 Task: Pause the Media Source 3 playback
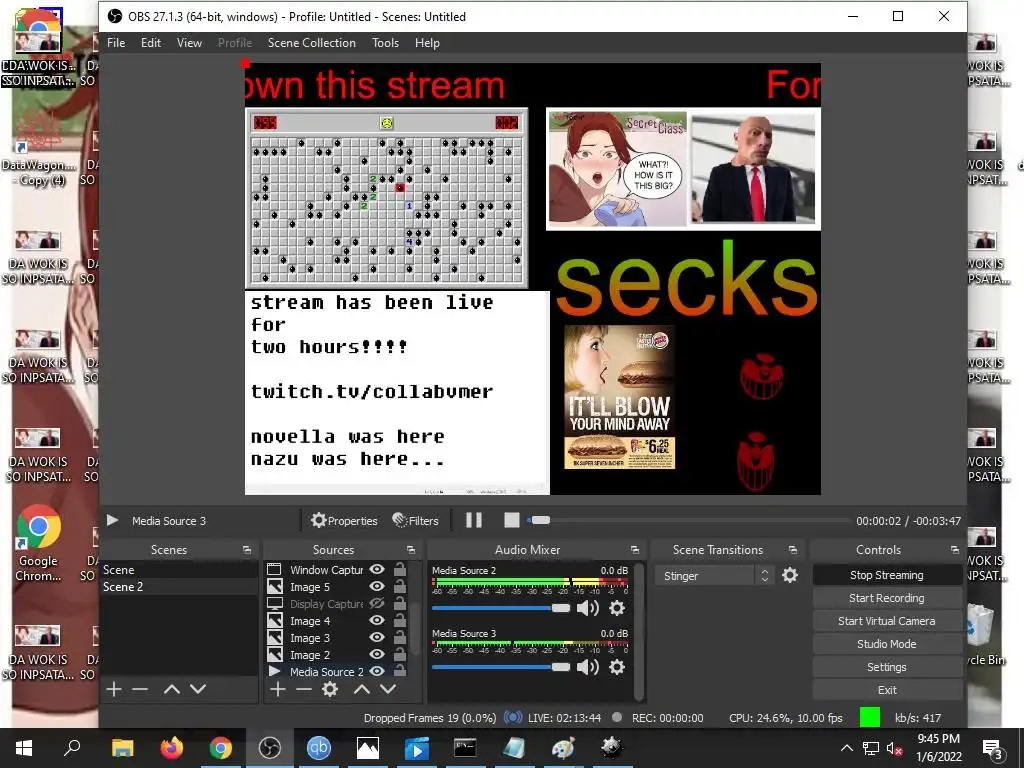click(473, 520)
